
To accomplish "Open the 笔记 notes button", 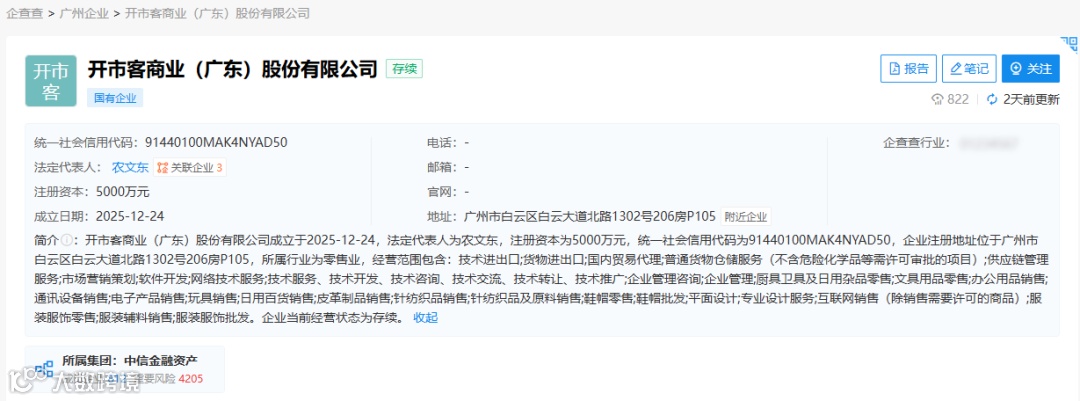I will (969, 68).
